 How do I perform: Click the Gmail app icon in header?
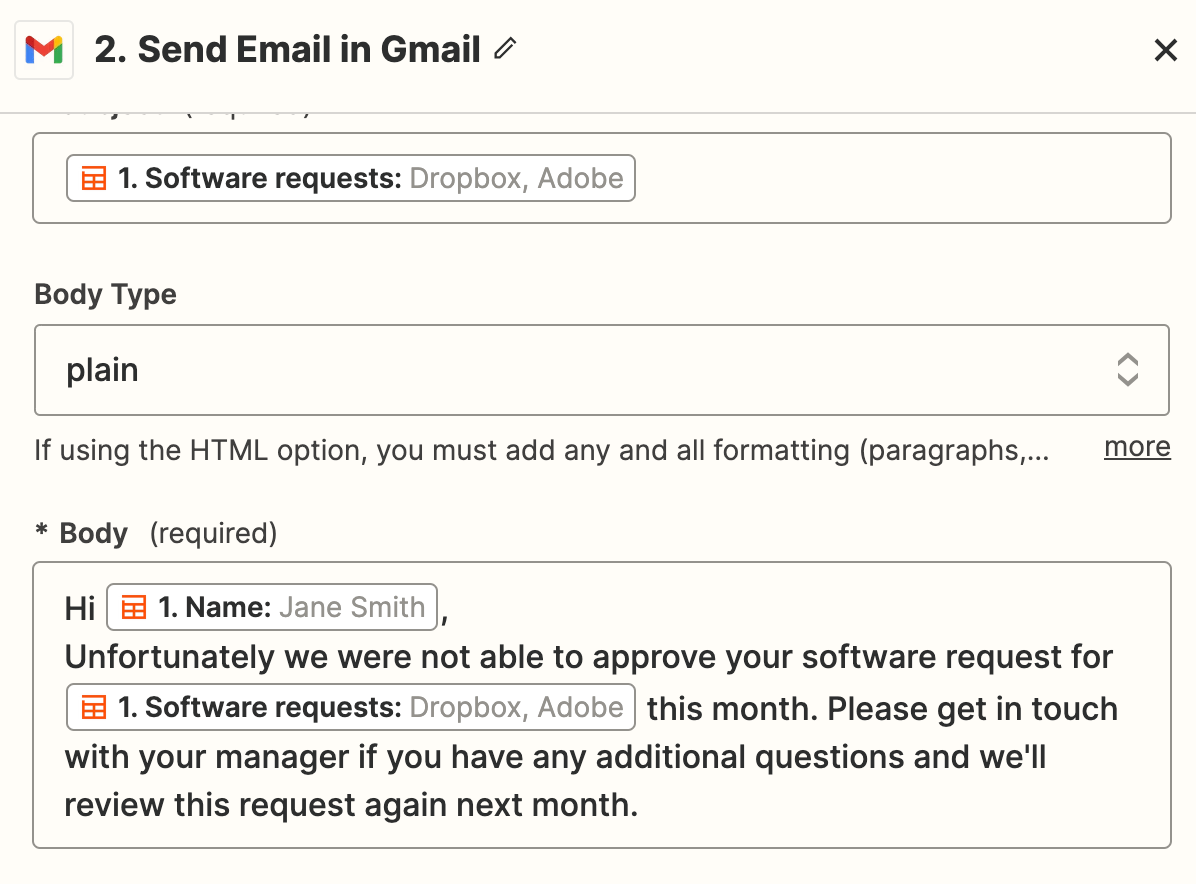44,49
